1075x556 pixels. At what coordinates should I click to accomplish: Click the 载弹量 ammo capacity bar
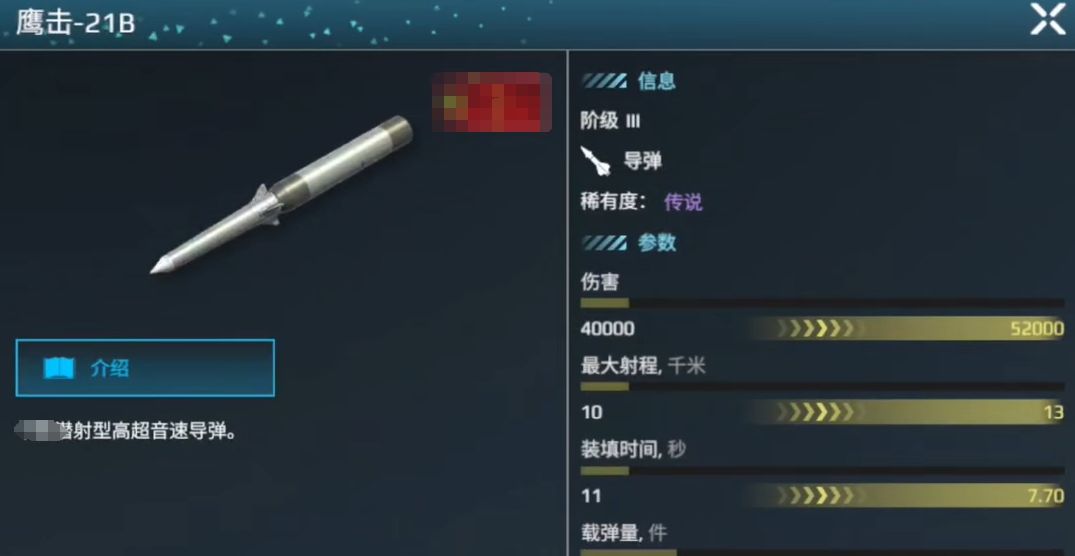(822, 553)
